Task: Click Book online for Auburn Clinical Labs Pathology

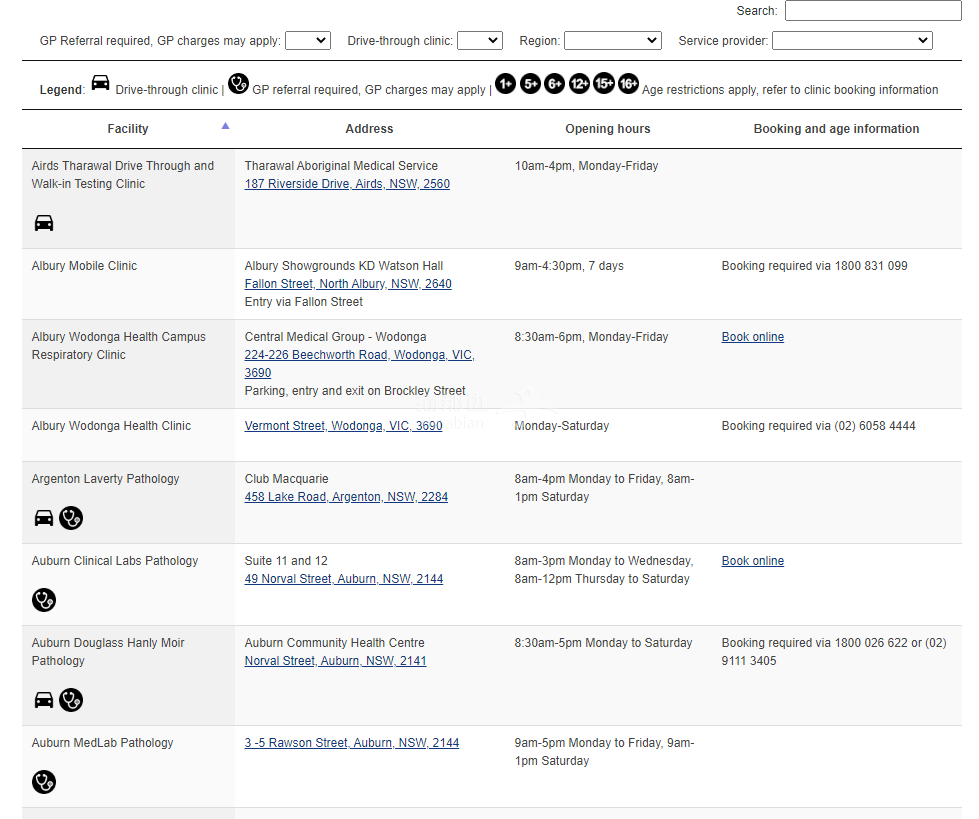Action: 753,561
